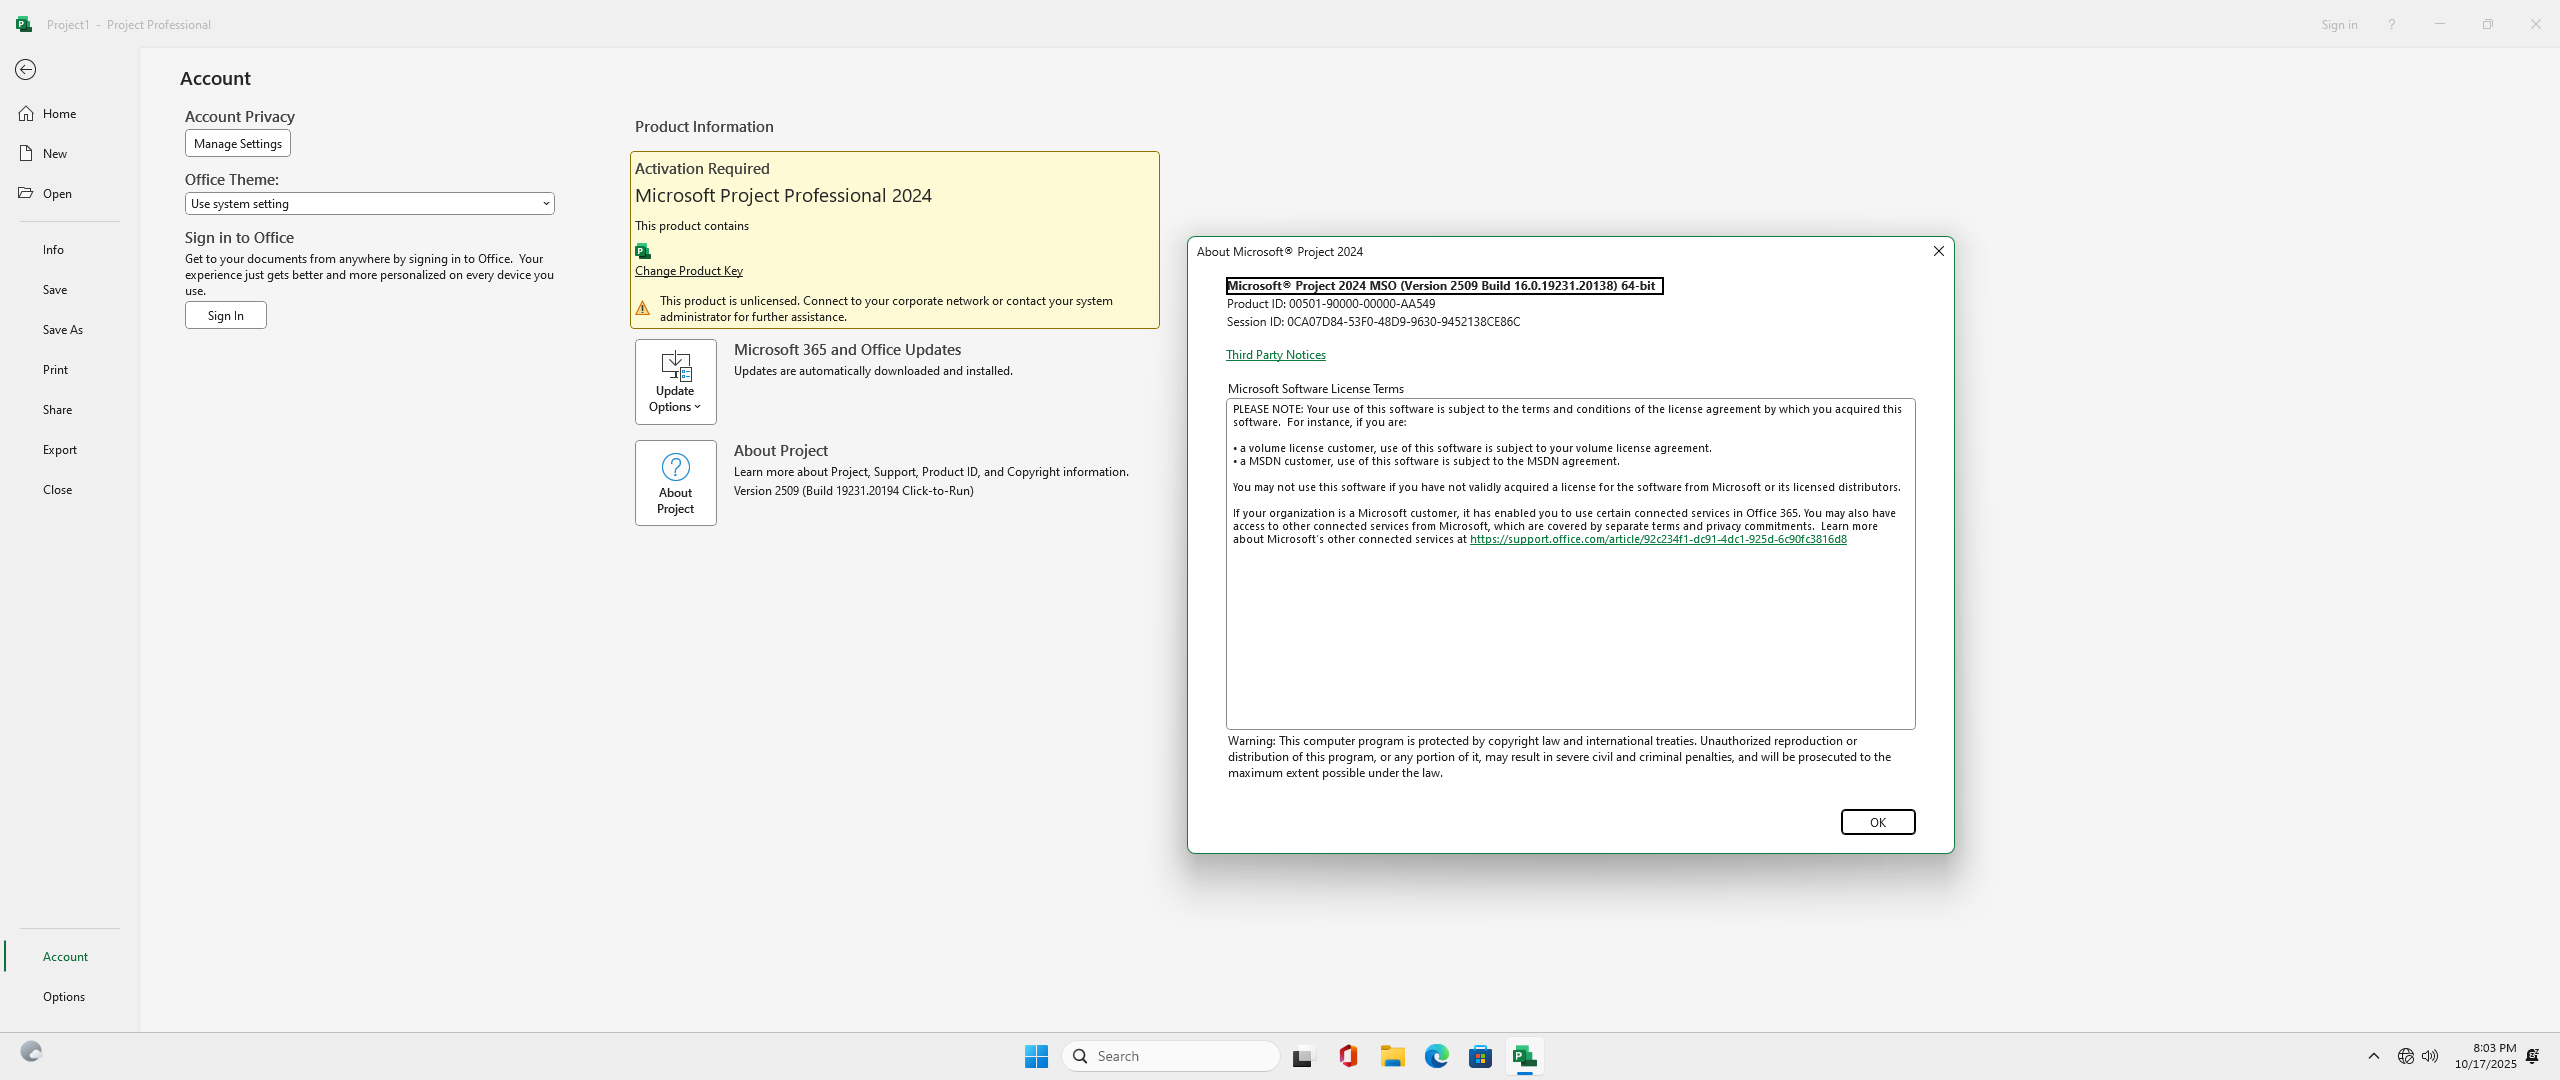Open the Export menu item
This screenshot has height=1080, width=2560.
(60, 450)
